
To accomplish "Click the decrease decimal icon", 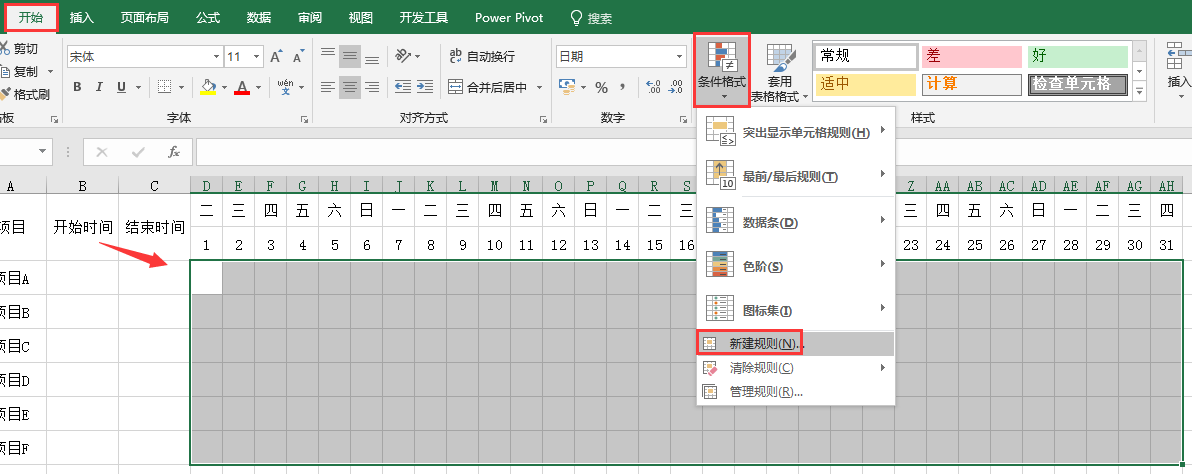I will pyautogui.click(x=674, y=87).
